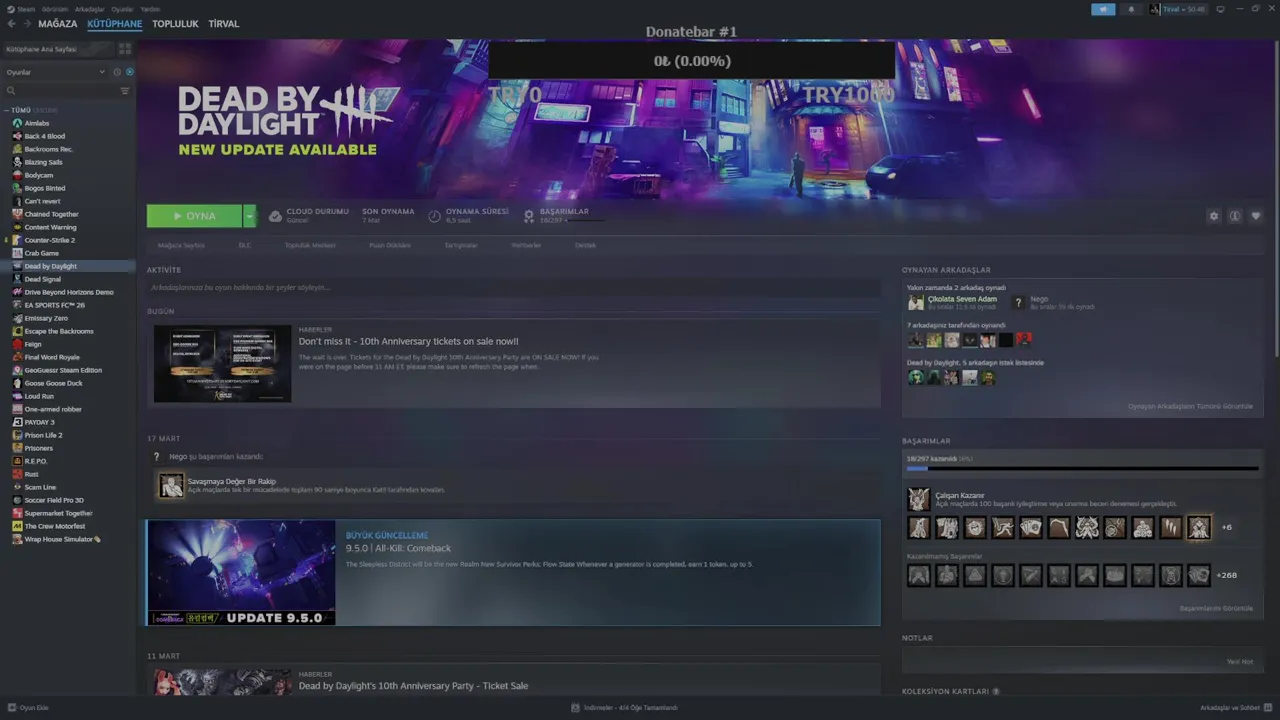This screenshot has height=720, width=1280.
Task: Open advanced filter options icon
Action: point(125,91)
